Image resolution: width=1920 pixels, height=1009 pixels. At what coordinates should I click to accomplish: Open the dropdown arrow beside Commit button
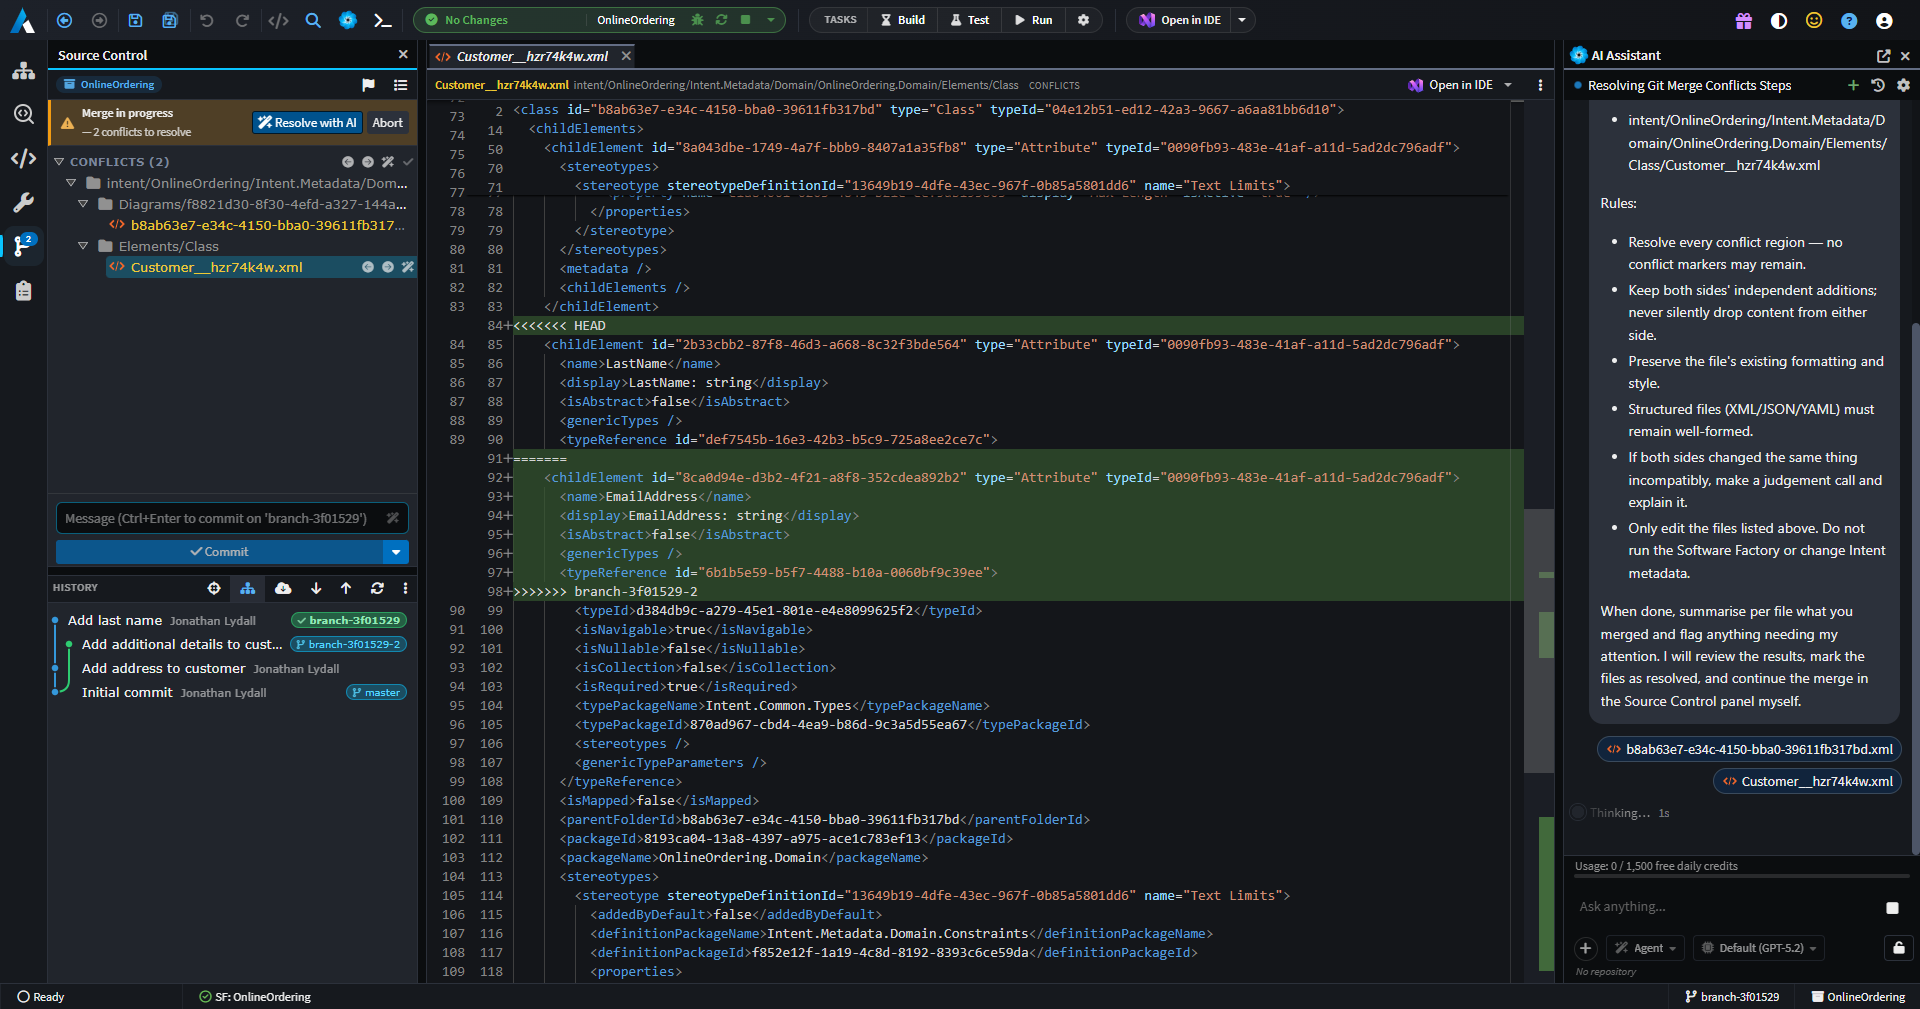click(396, 552)
